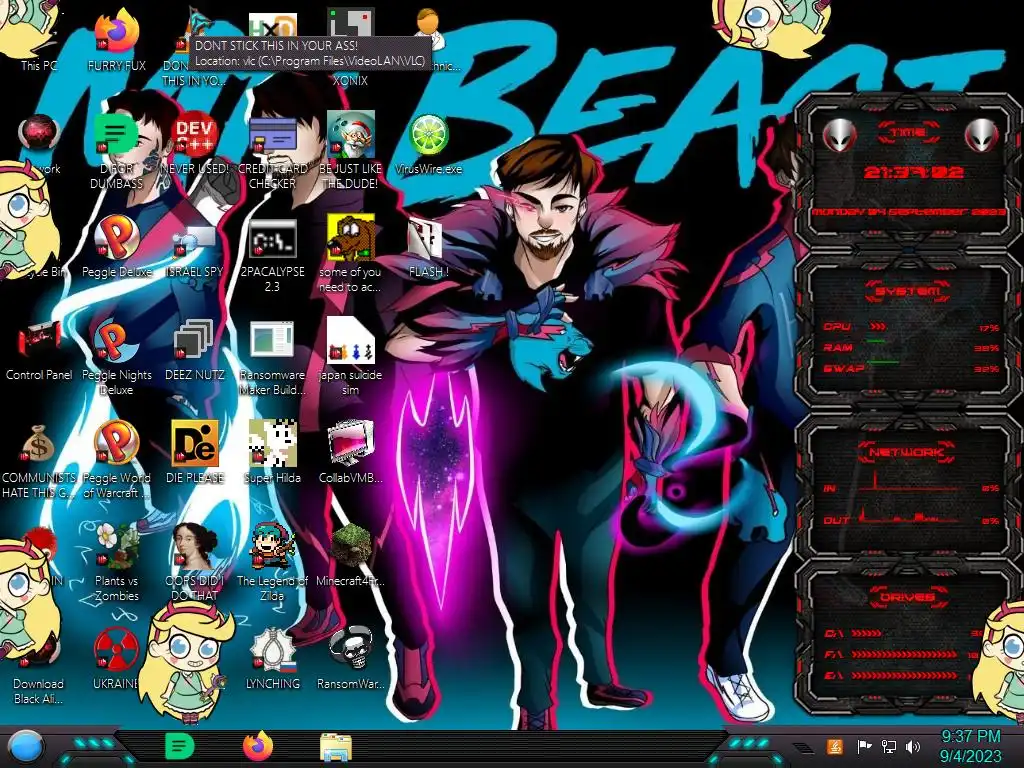The width and height of the screenshot is (1024, 768).
Task: Click the TIME header in the gadget
Action: (907, 133)
